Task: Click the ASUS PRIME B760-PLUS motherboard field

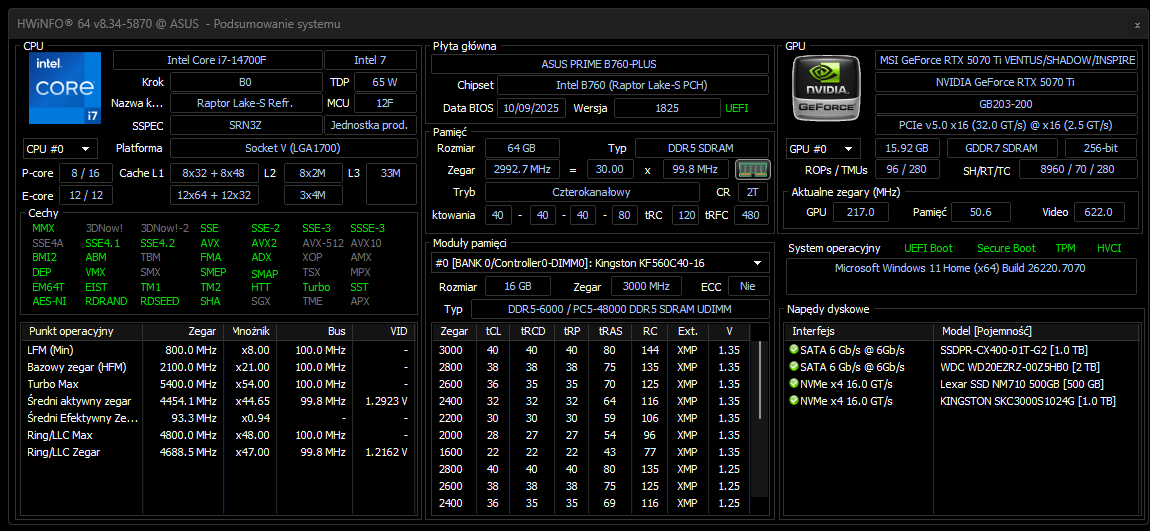Action: (x=600, y=64)
